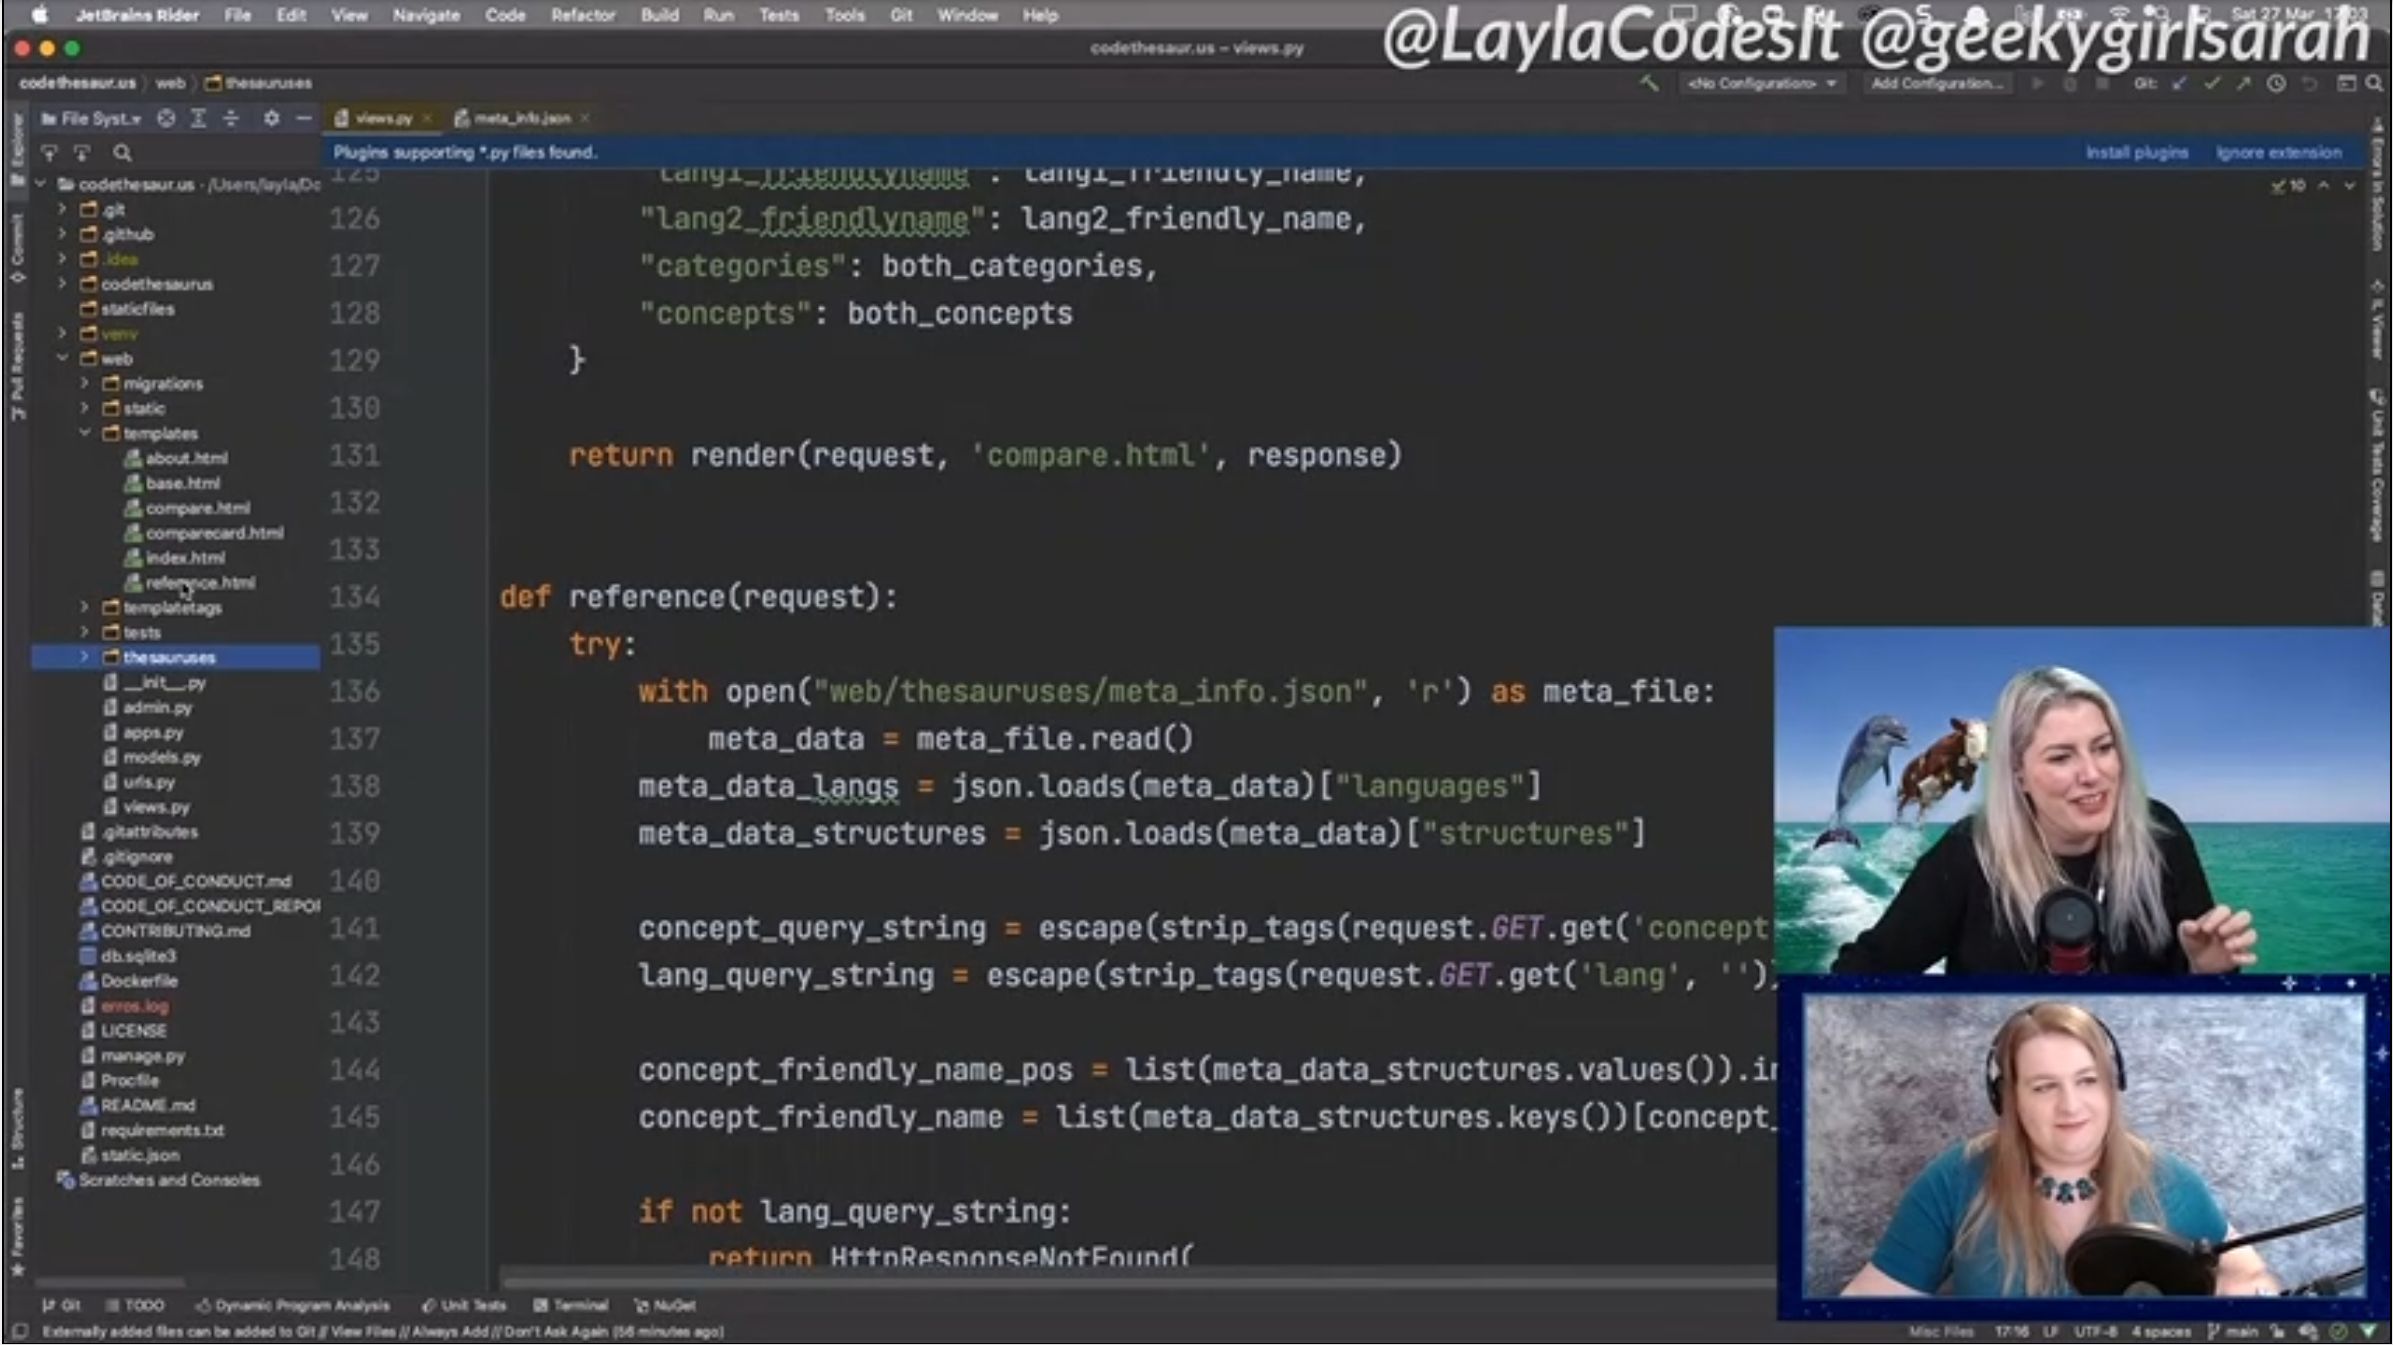Expand the migrations folder
Viewport: 2393px width, 1345px height.
85,384
